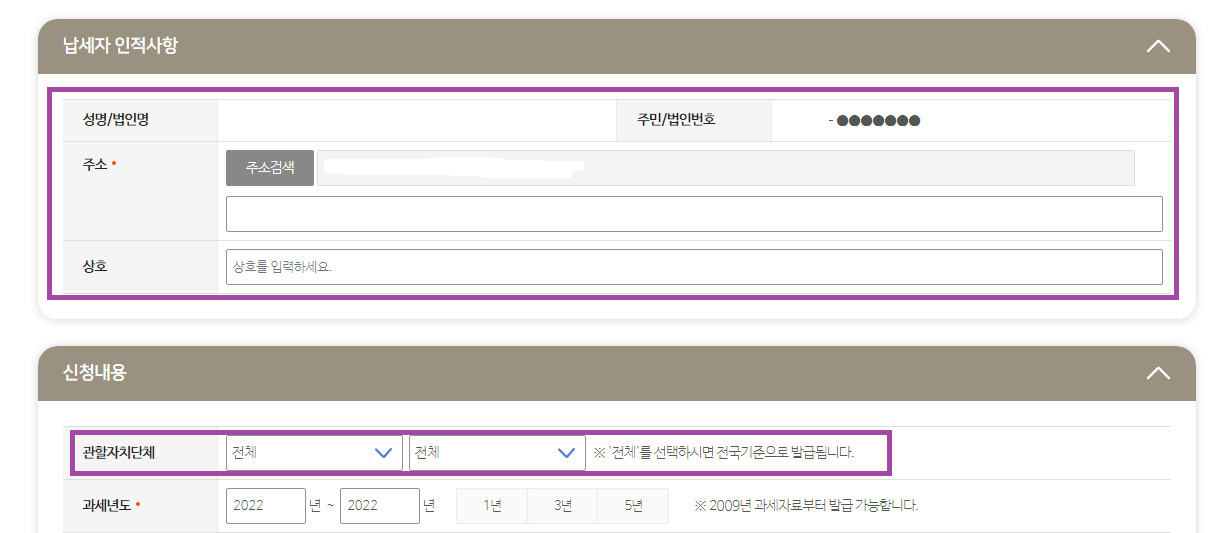The image size is (1215, 533).
Task: Click the 관할자치단체 label
Action: 119,452
